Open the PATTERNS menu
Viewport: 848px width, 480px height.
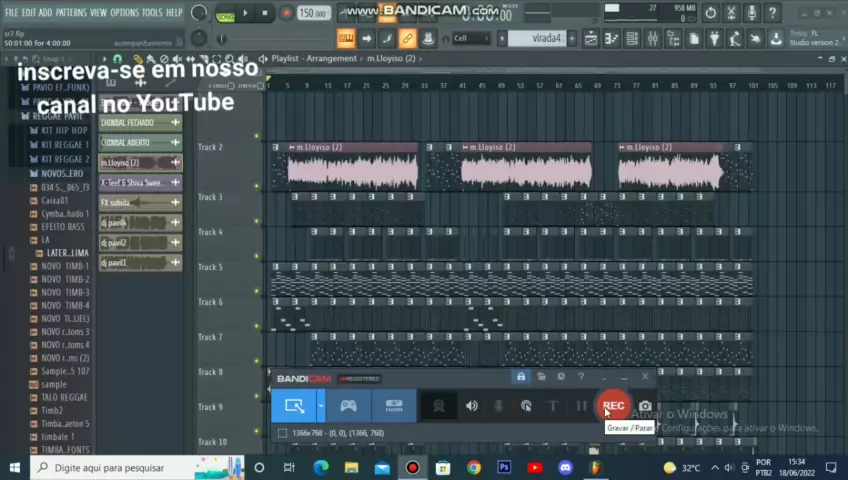71,13
